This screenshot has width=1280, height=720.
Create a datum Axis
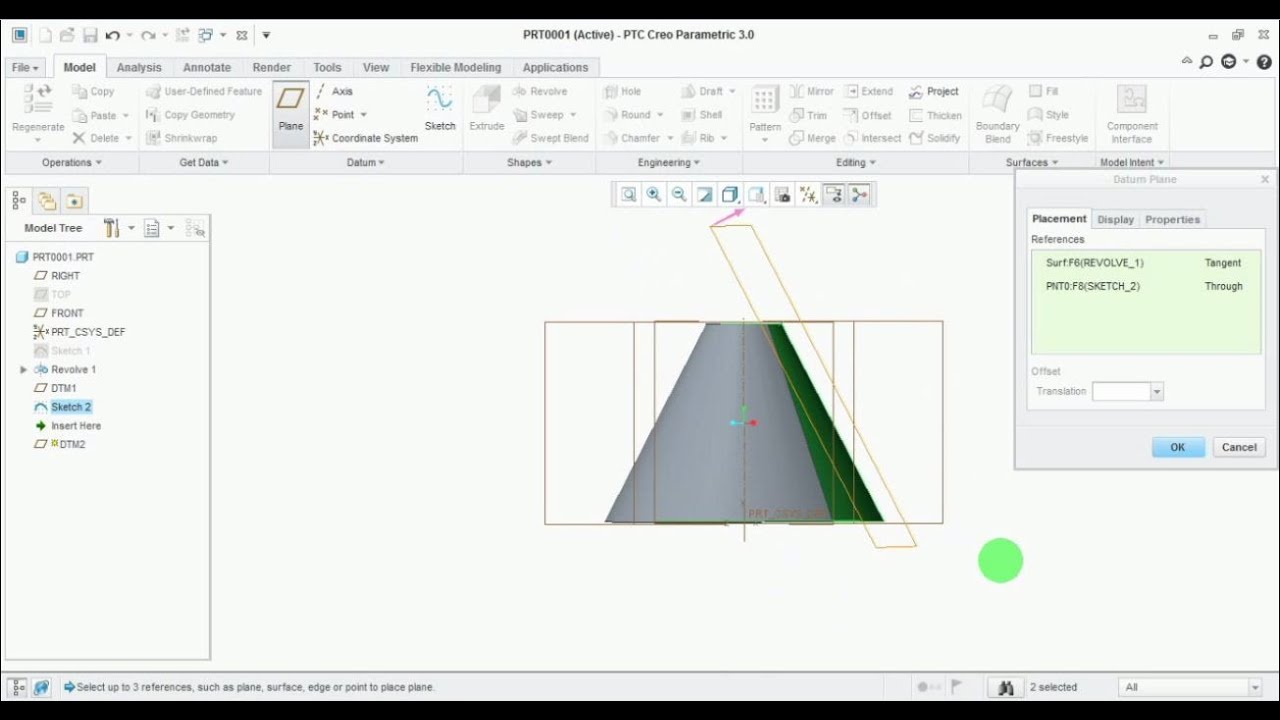coord(334,91)
